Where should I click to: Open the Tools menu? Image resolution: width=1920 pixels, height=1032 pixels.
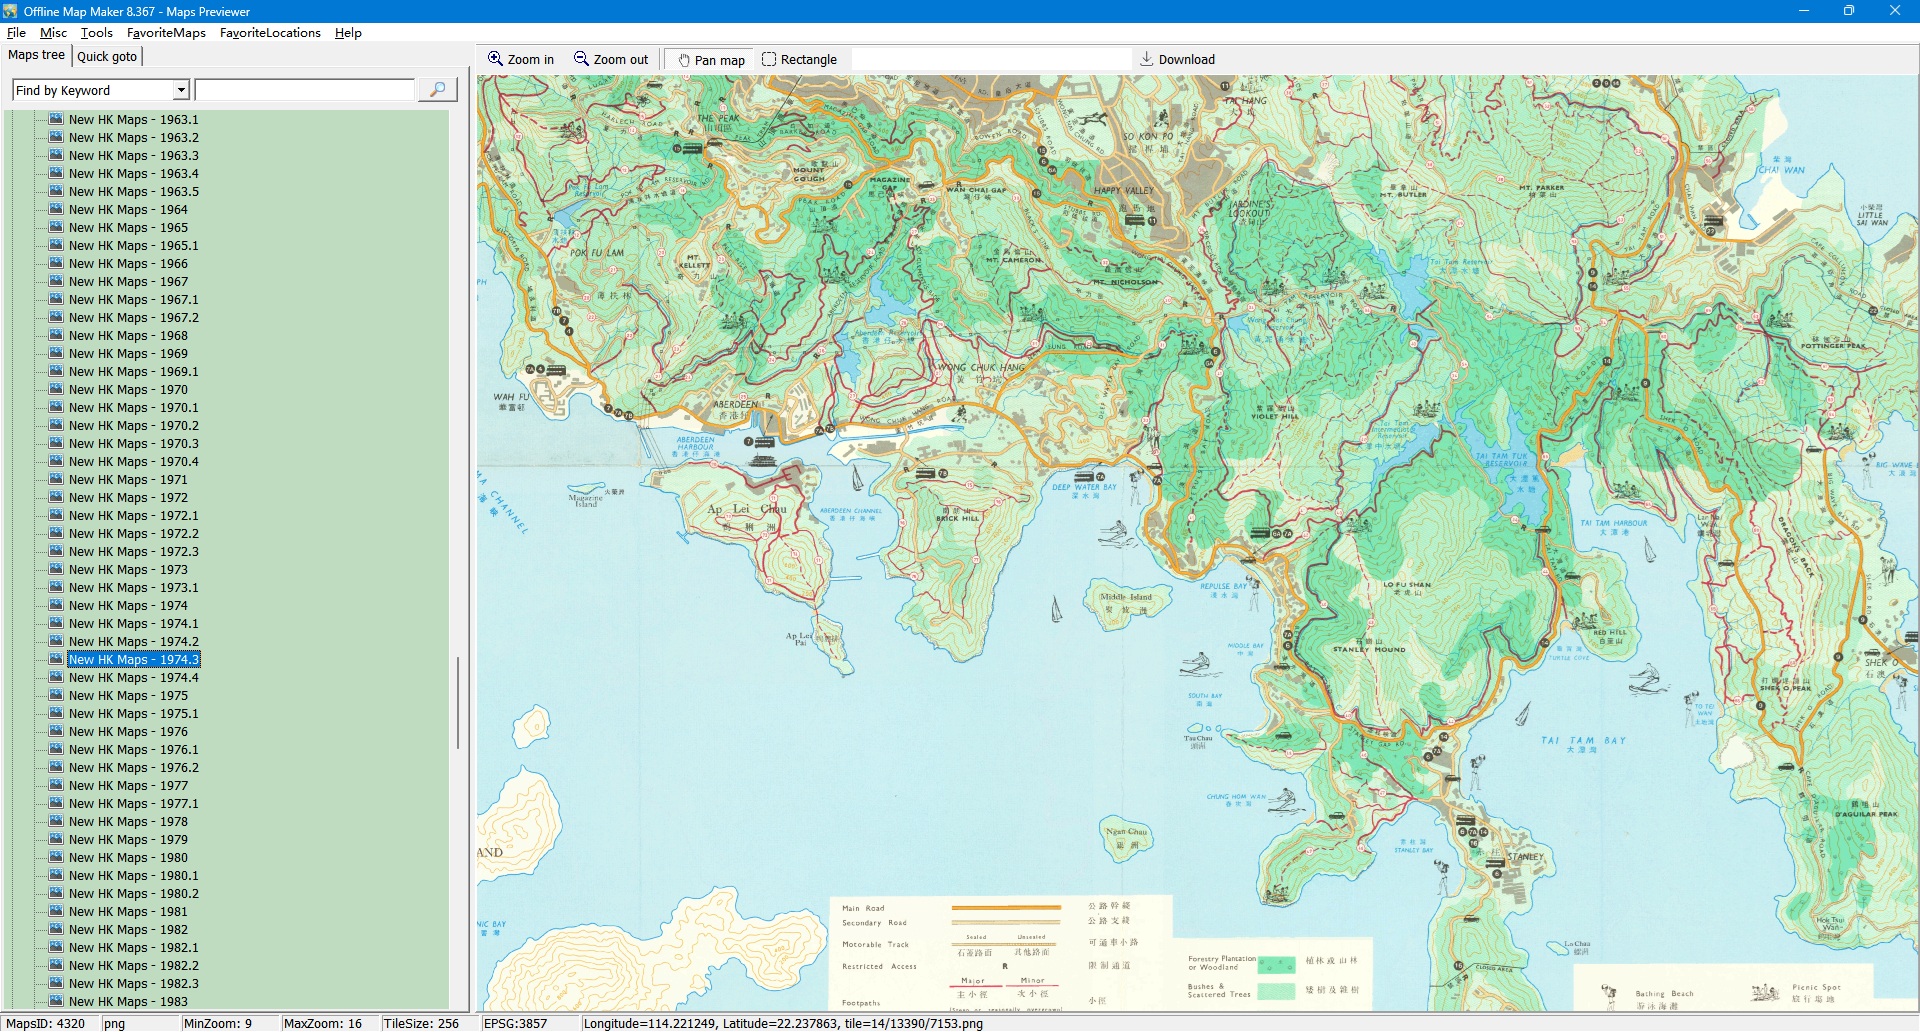click(96, 33)
